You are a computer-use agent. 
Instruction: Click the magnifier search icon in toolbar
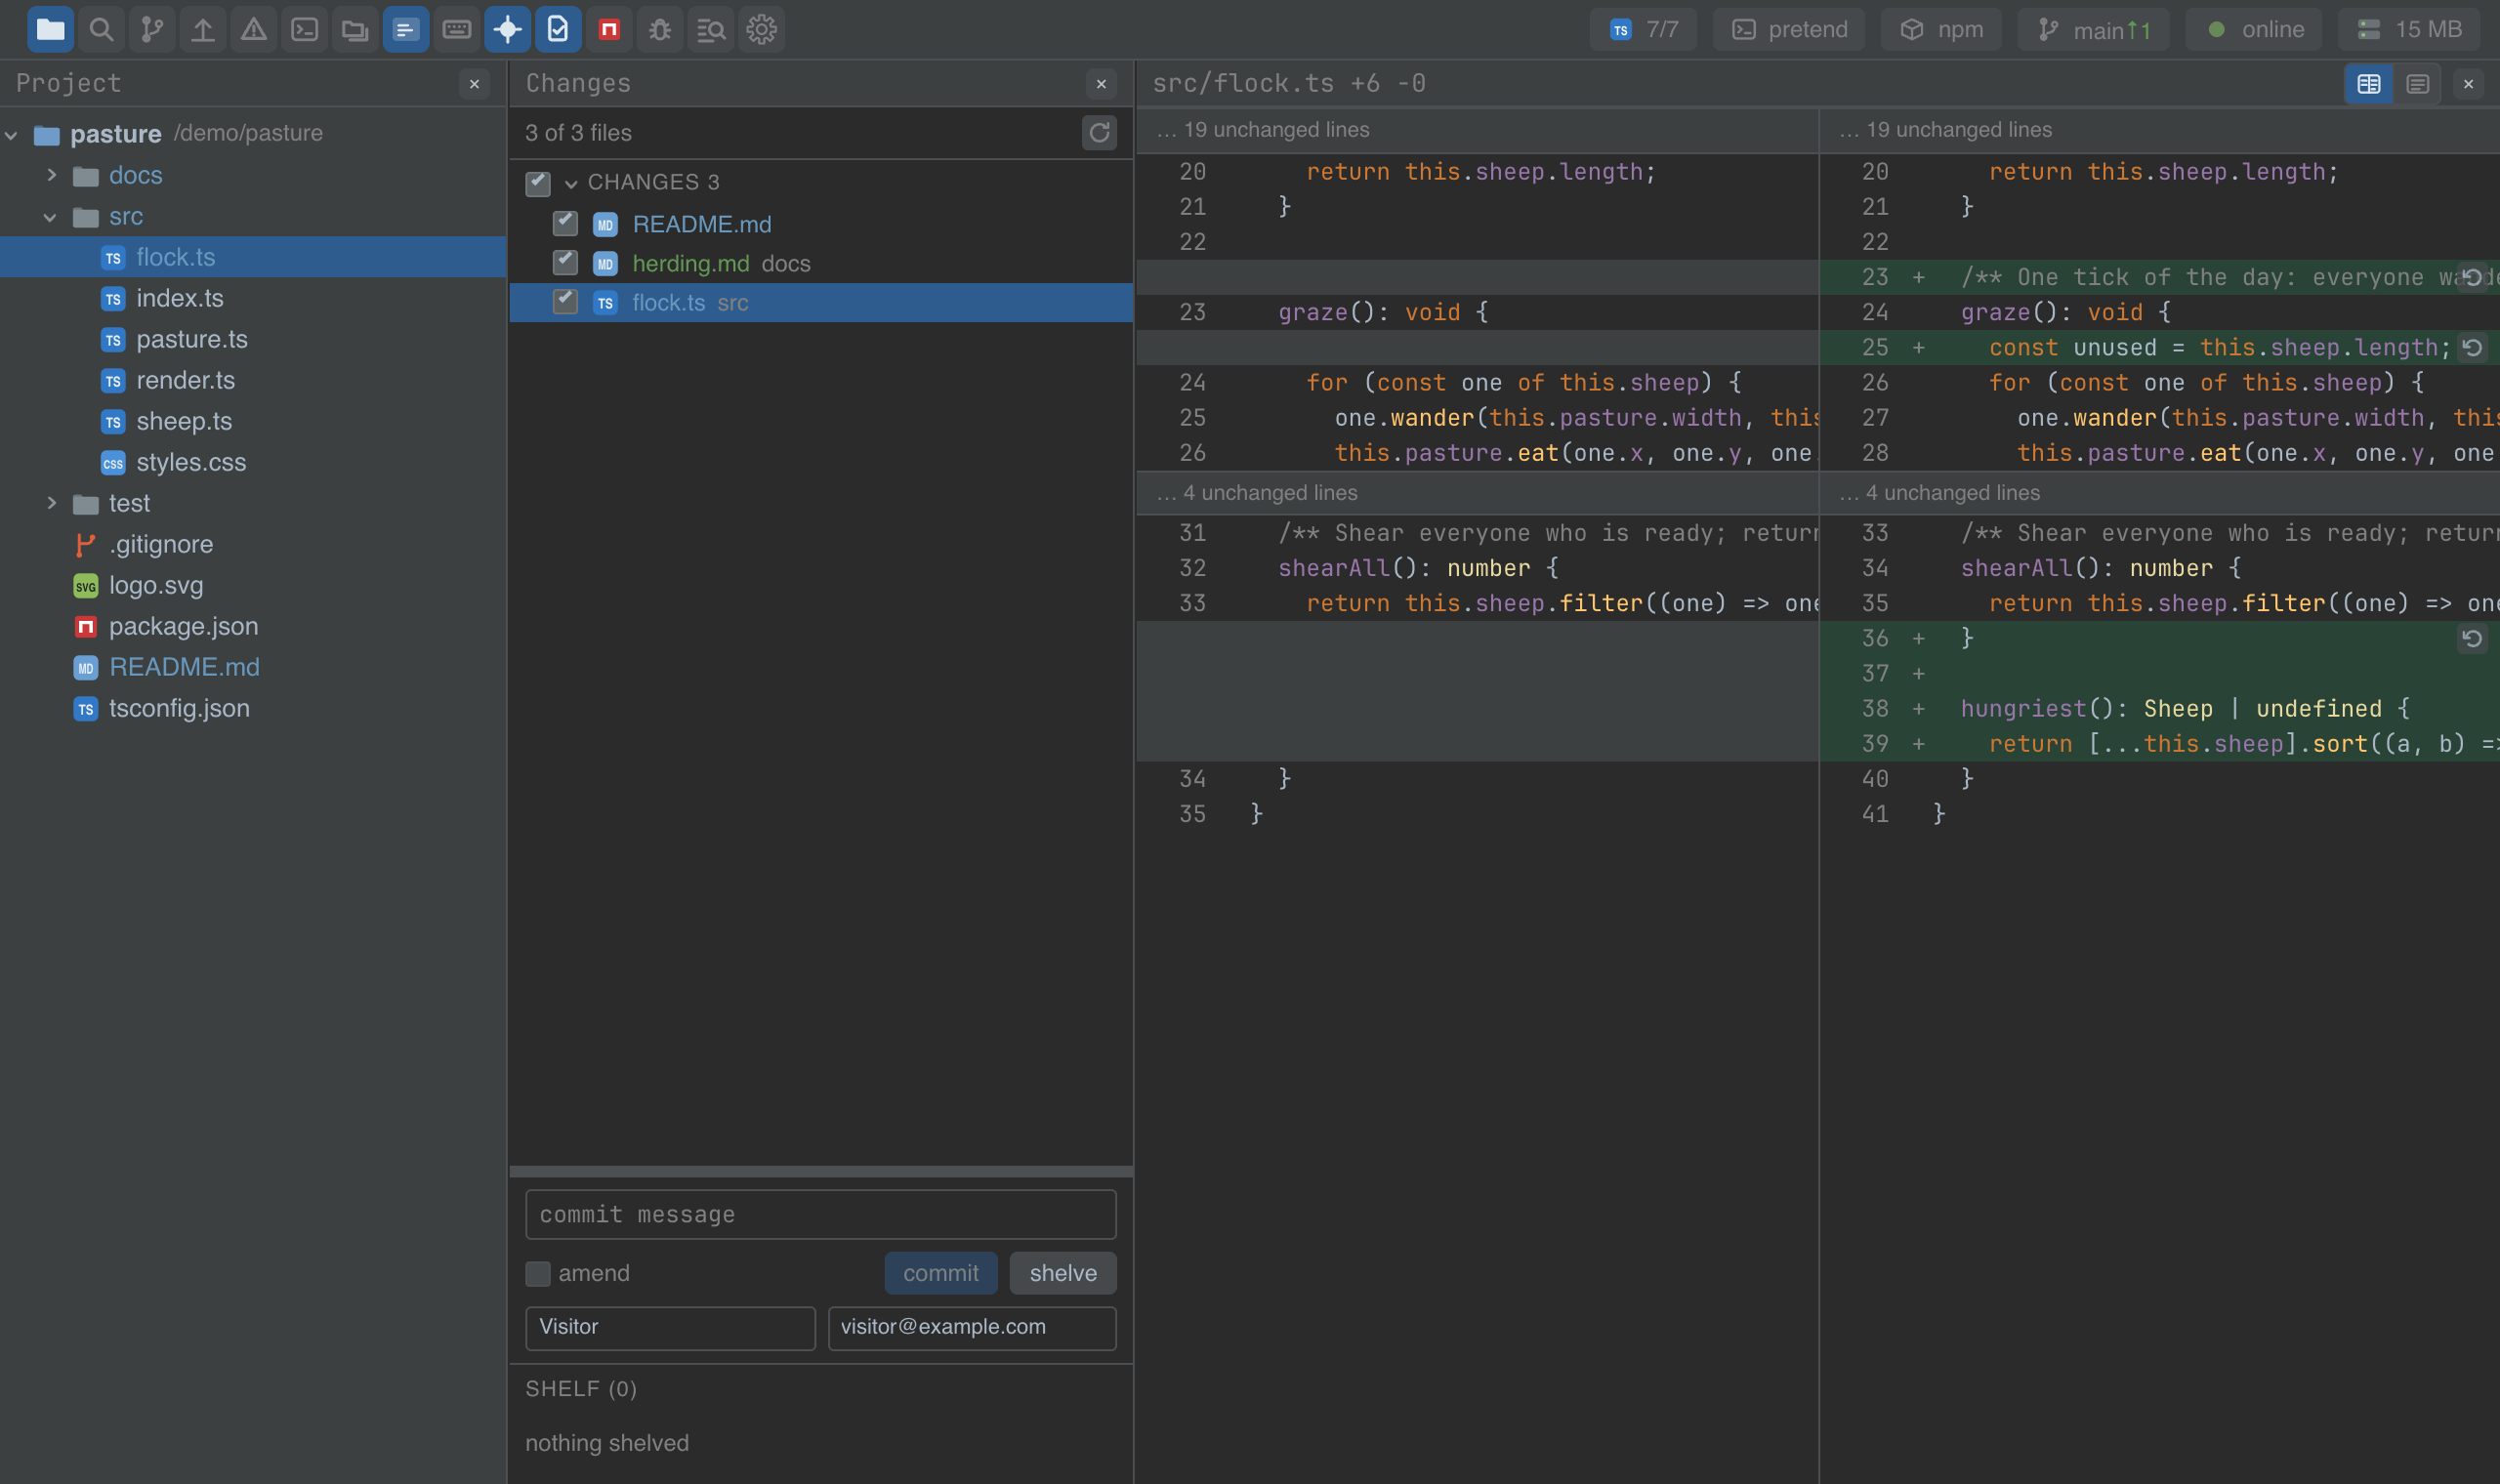coord(101,29)
